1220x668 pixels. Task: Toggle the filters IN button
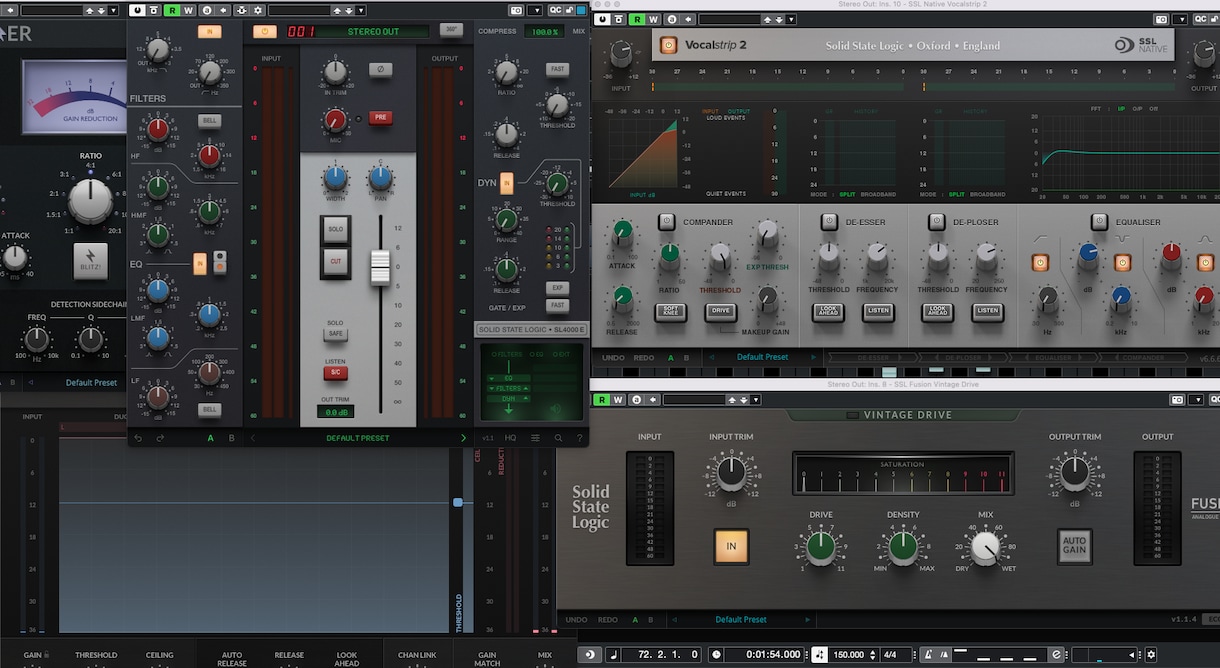(x=209, y=32)
